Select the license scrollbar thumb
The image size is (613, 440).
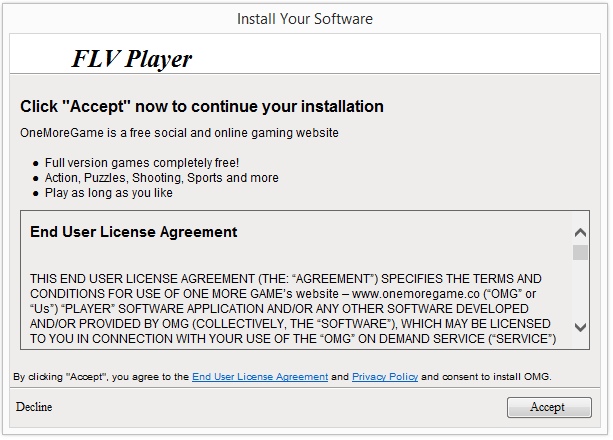click(x=580, y=252)
